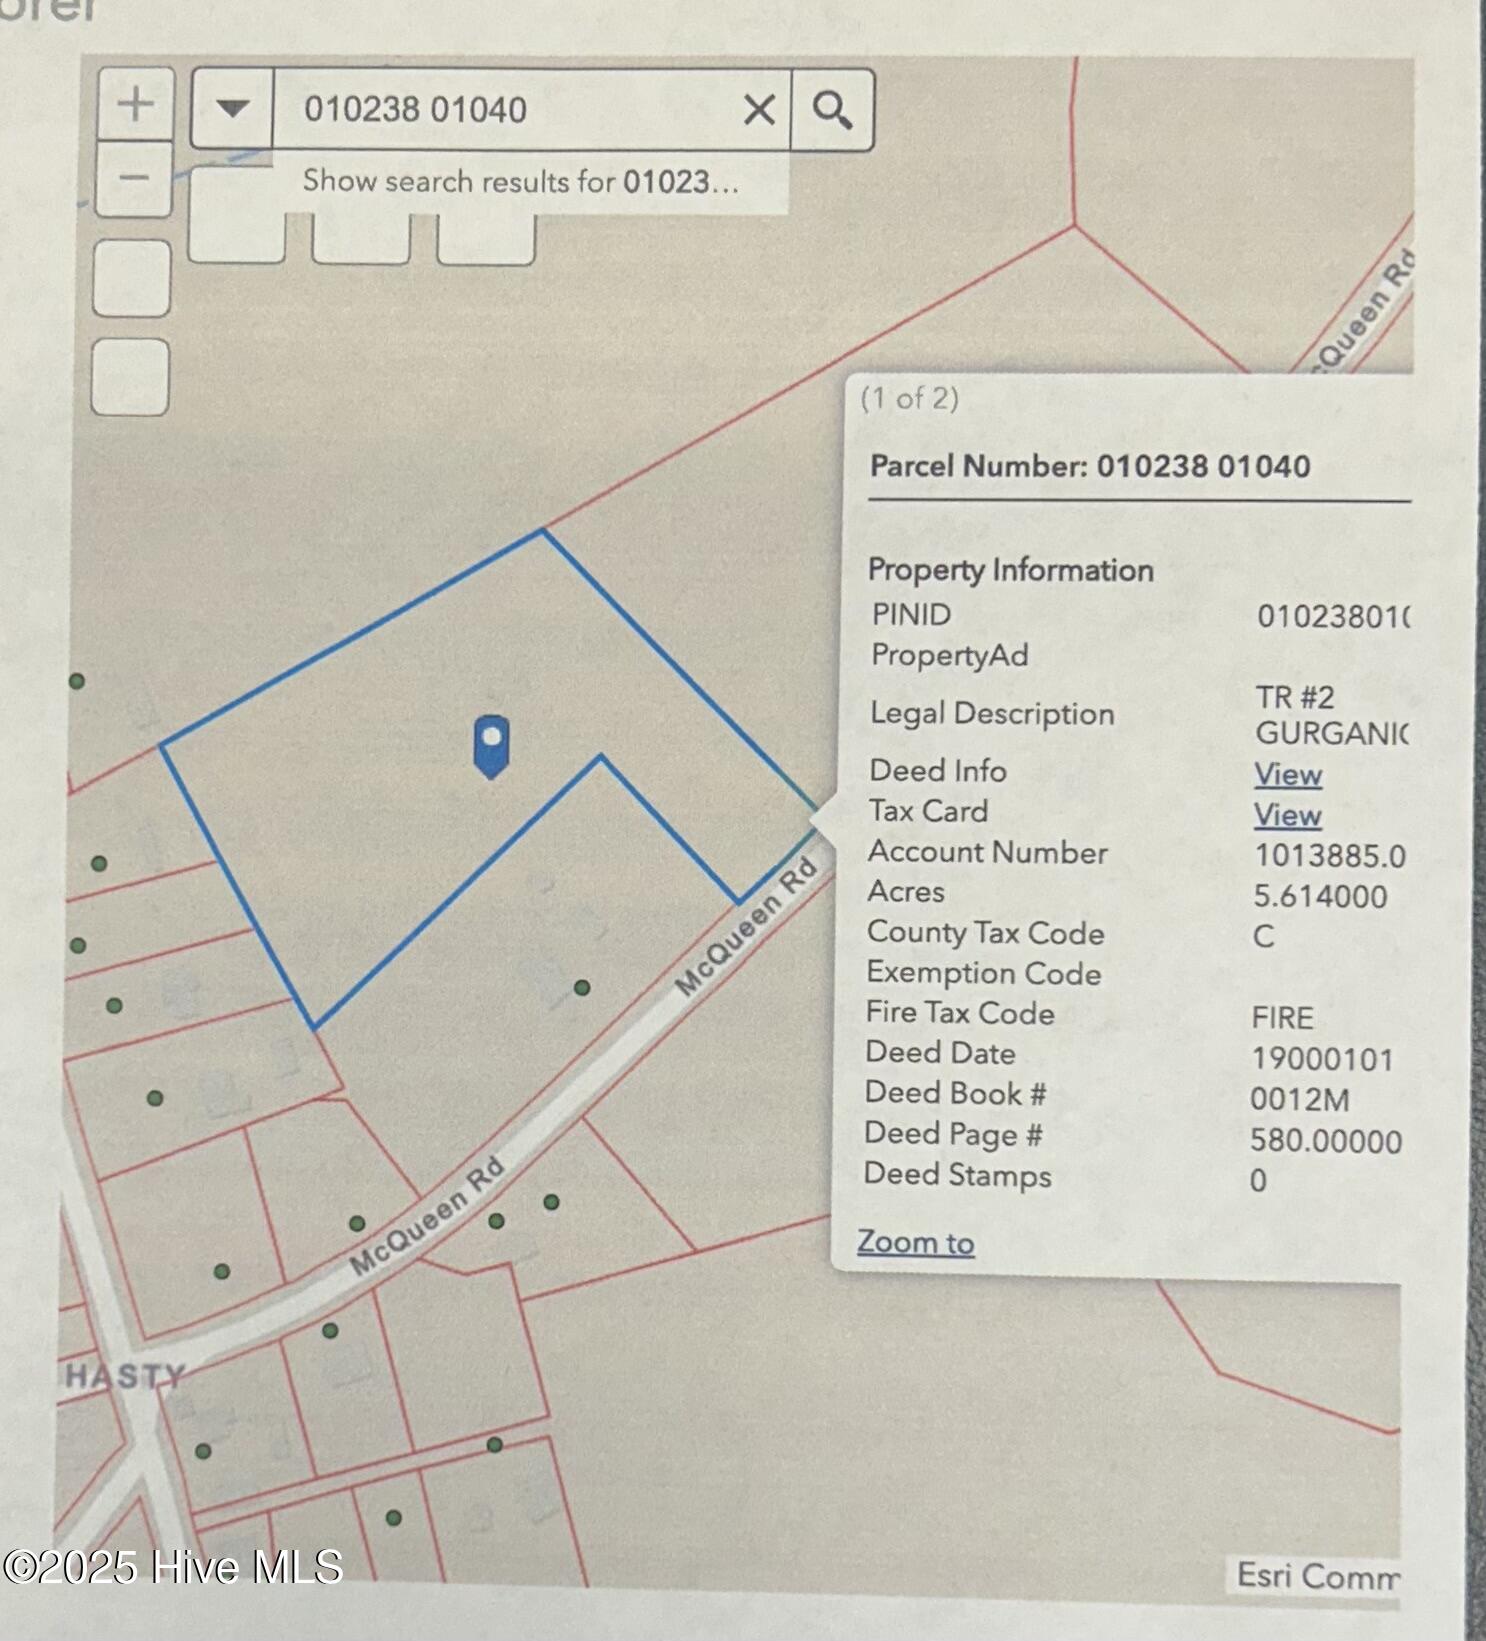The width and height of the screenshot is (1486, 1641).
Task: Click the HASTY place label on map
Action: coord(125,1376)
